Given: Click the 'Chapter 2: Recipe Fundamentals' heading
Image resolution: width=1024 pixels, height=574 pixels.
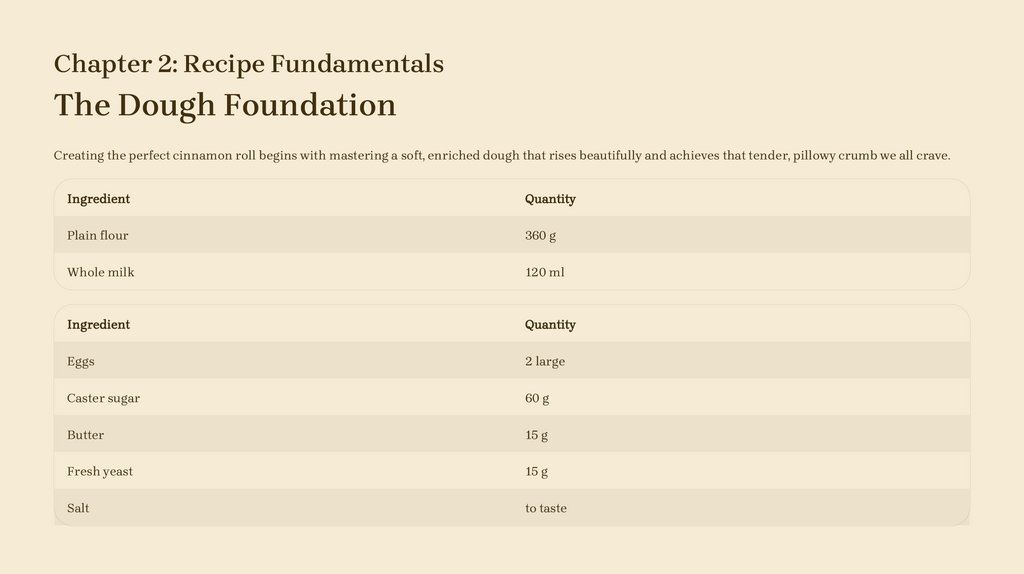Looking at the screenshot, I should (x=249, y=64).
